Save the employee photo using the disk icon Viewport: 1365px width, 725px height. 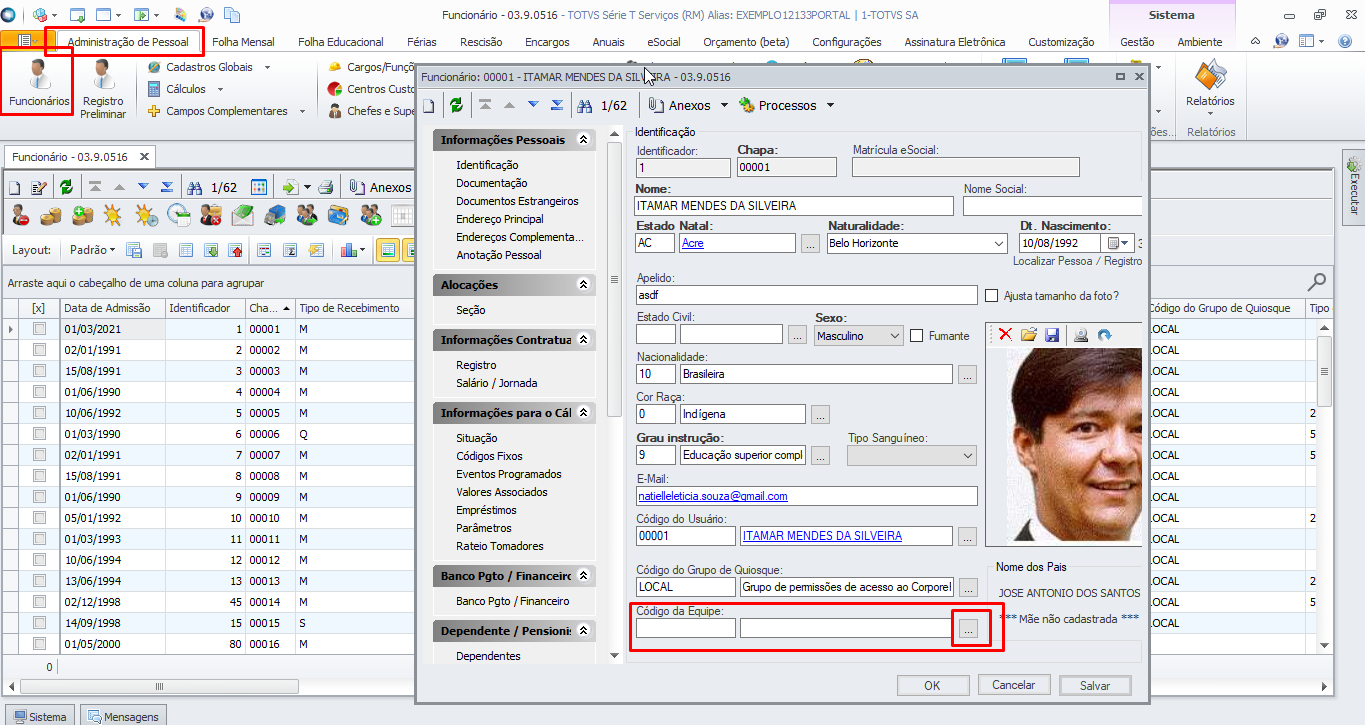click(1052, 336)
